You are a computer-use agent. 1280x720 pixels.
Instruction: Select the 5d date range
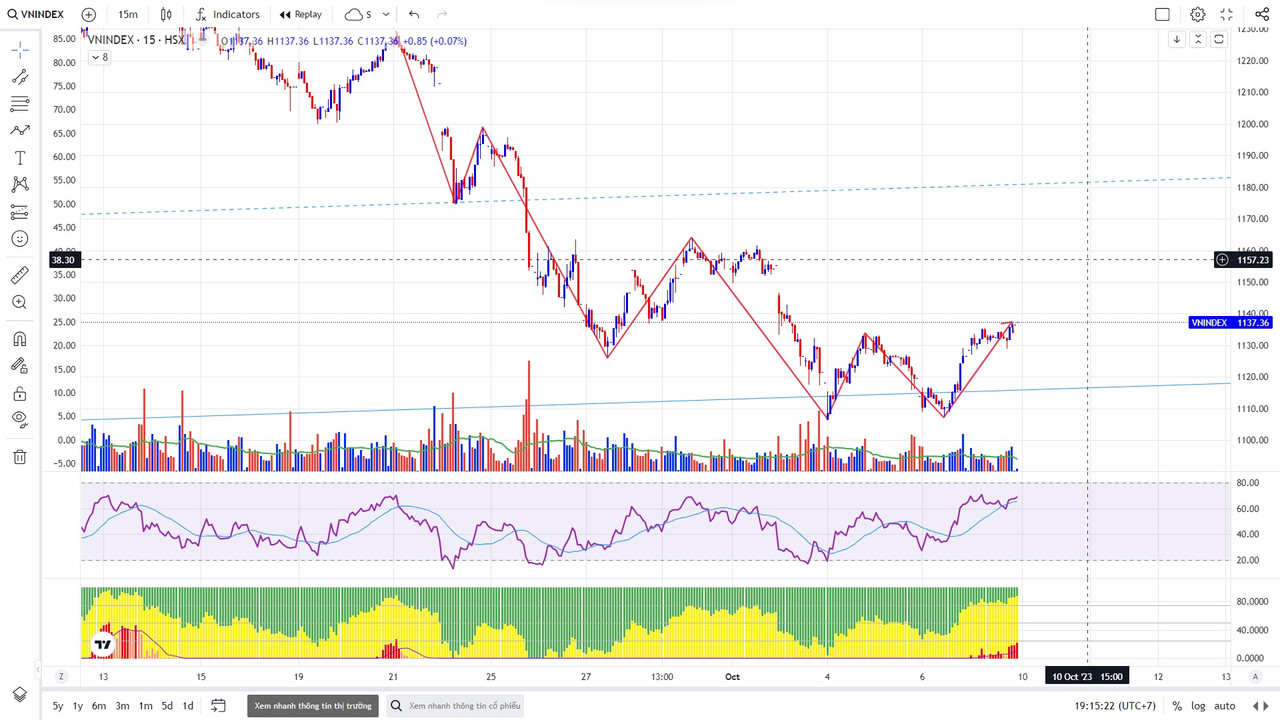(167, 706)
